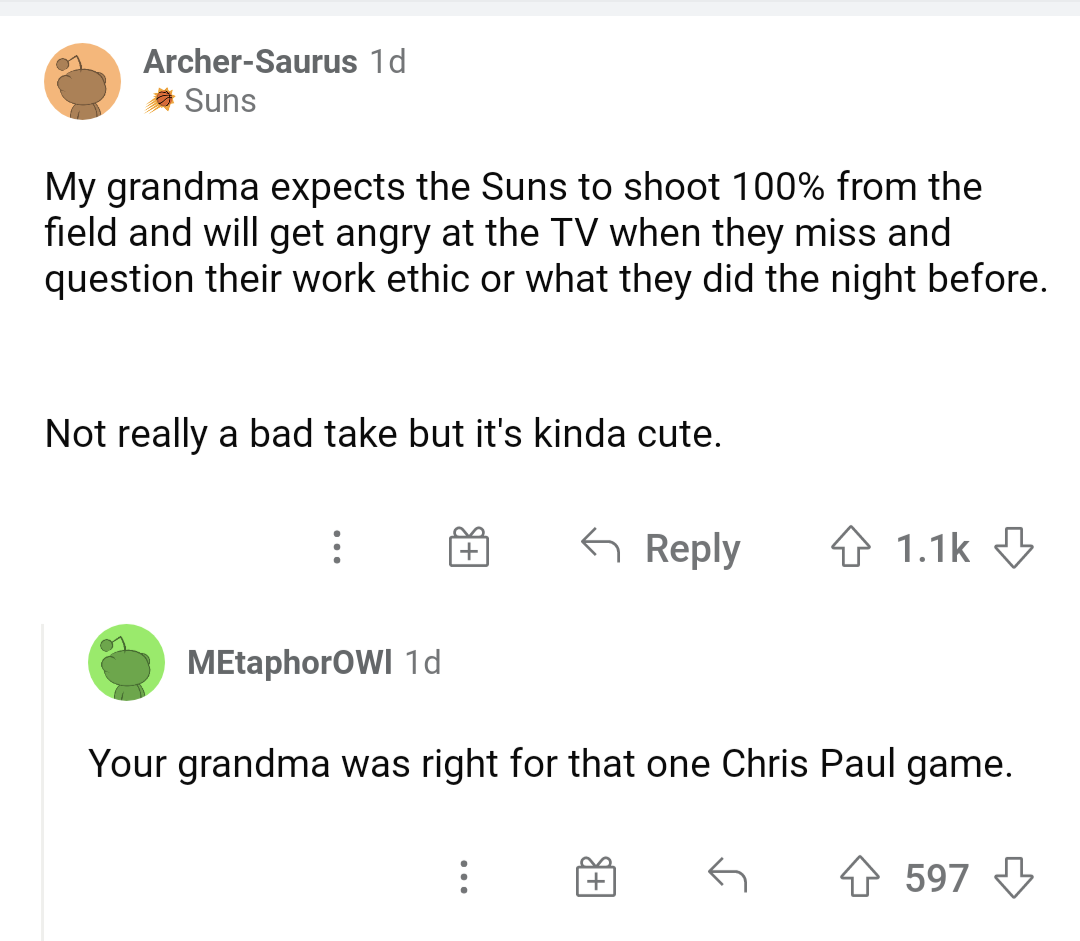
Task: Give an award to MEtaphorOWl's comment
Action: pyautogui.click(x=595, y=877)
